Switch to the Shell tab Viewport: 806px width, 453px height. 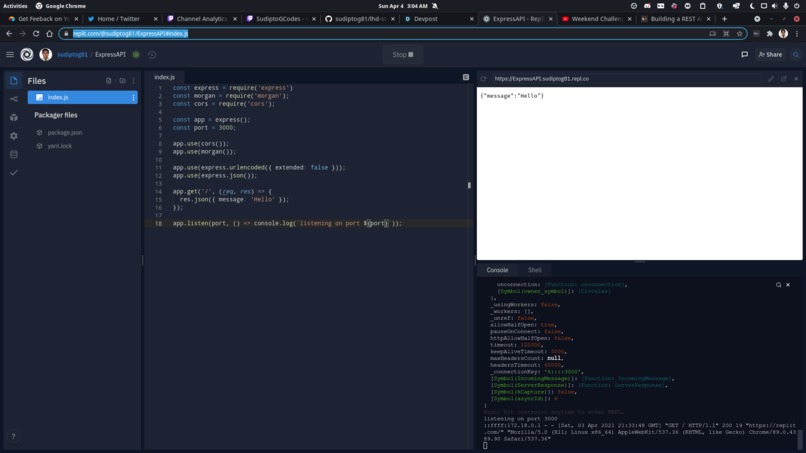535,270
